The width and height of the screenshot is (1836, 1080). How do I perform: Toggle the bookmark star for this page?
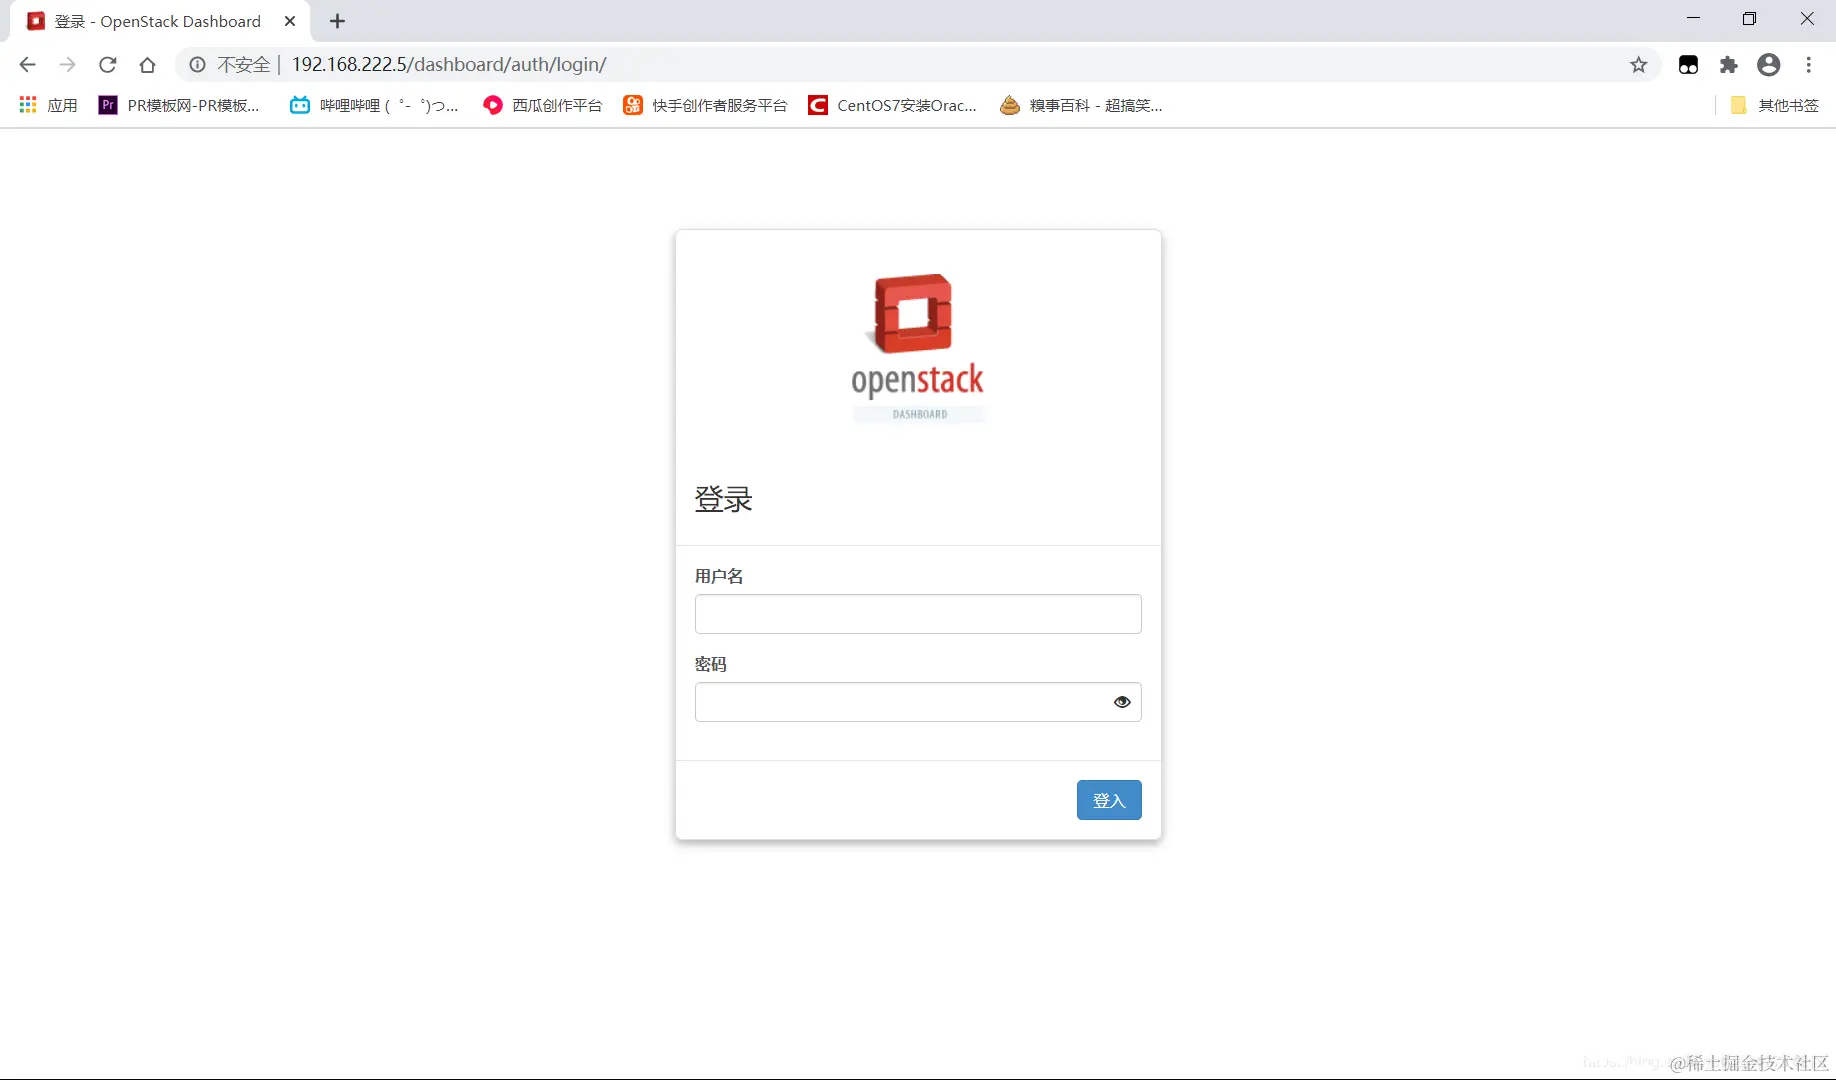tap(1638, 64)
